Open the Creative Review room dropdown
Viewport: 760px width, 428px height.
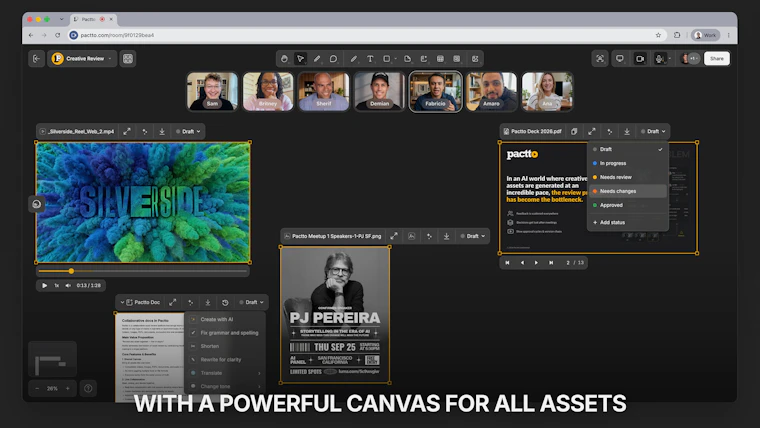click(x=82, y=59)
